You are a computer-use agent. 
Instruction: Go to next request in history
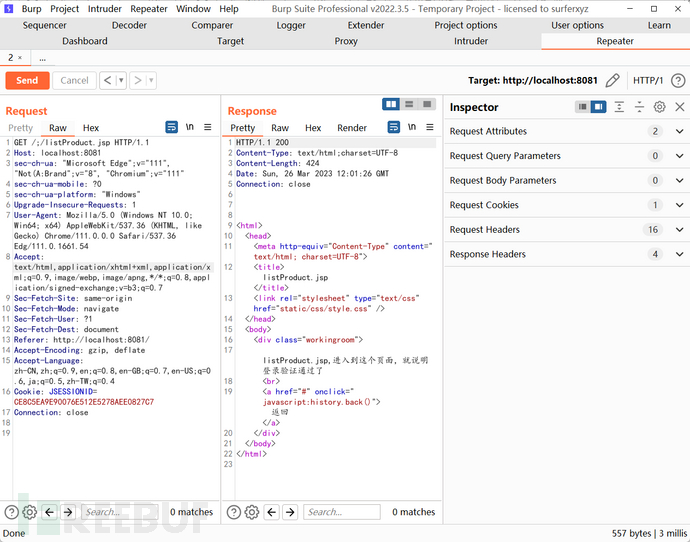click(x=138, y=81)
